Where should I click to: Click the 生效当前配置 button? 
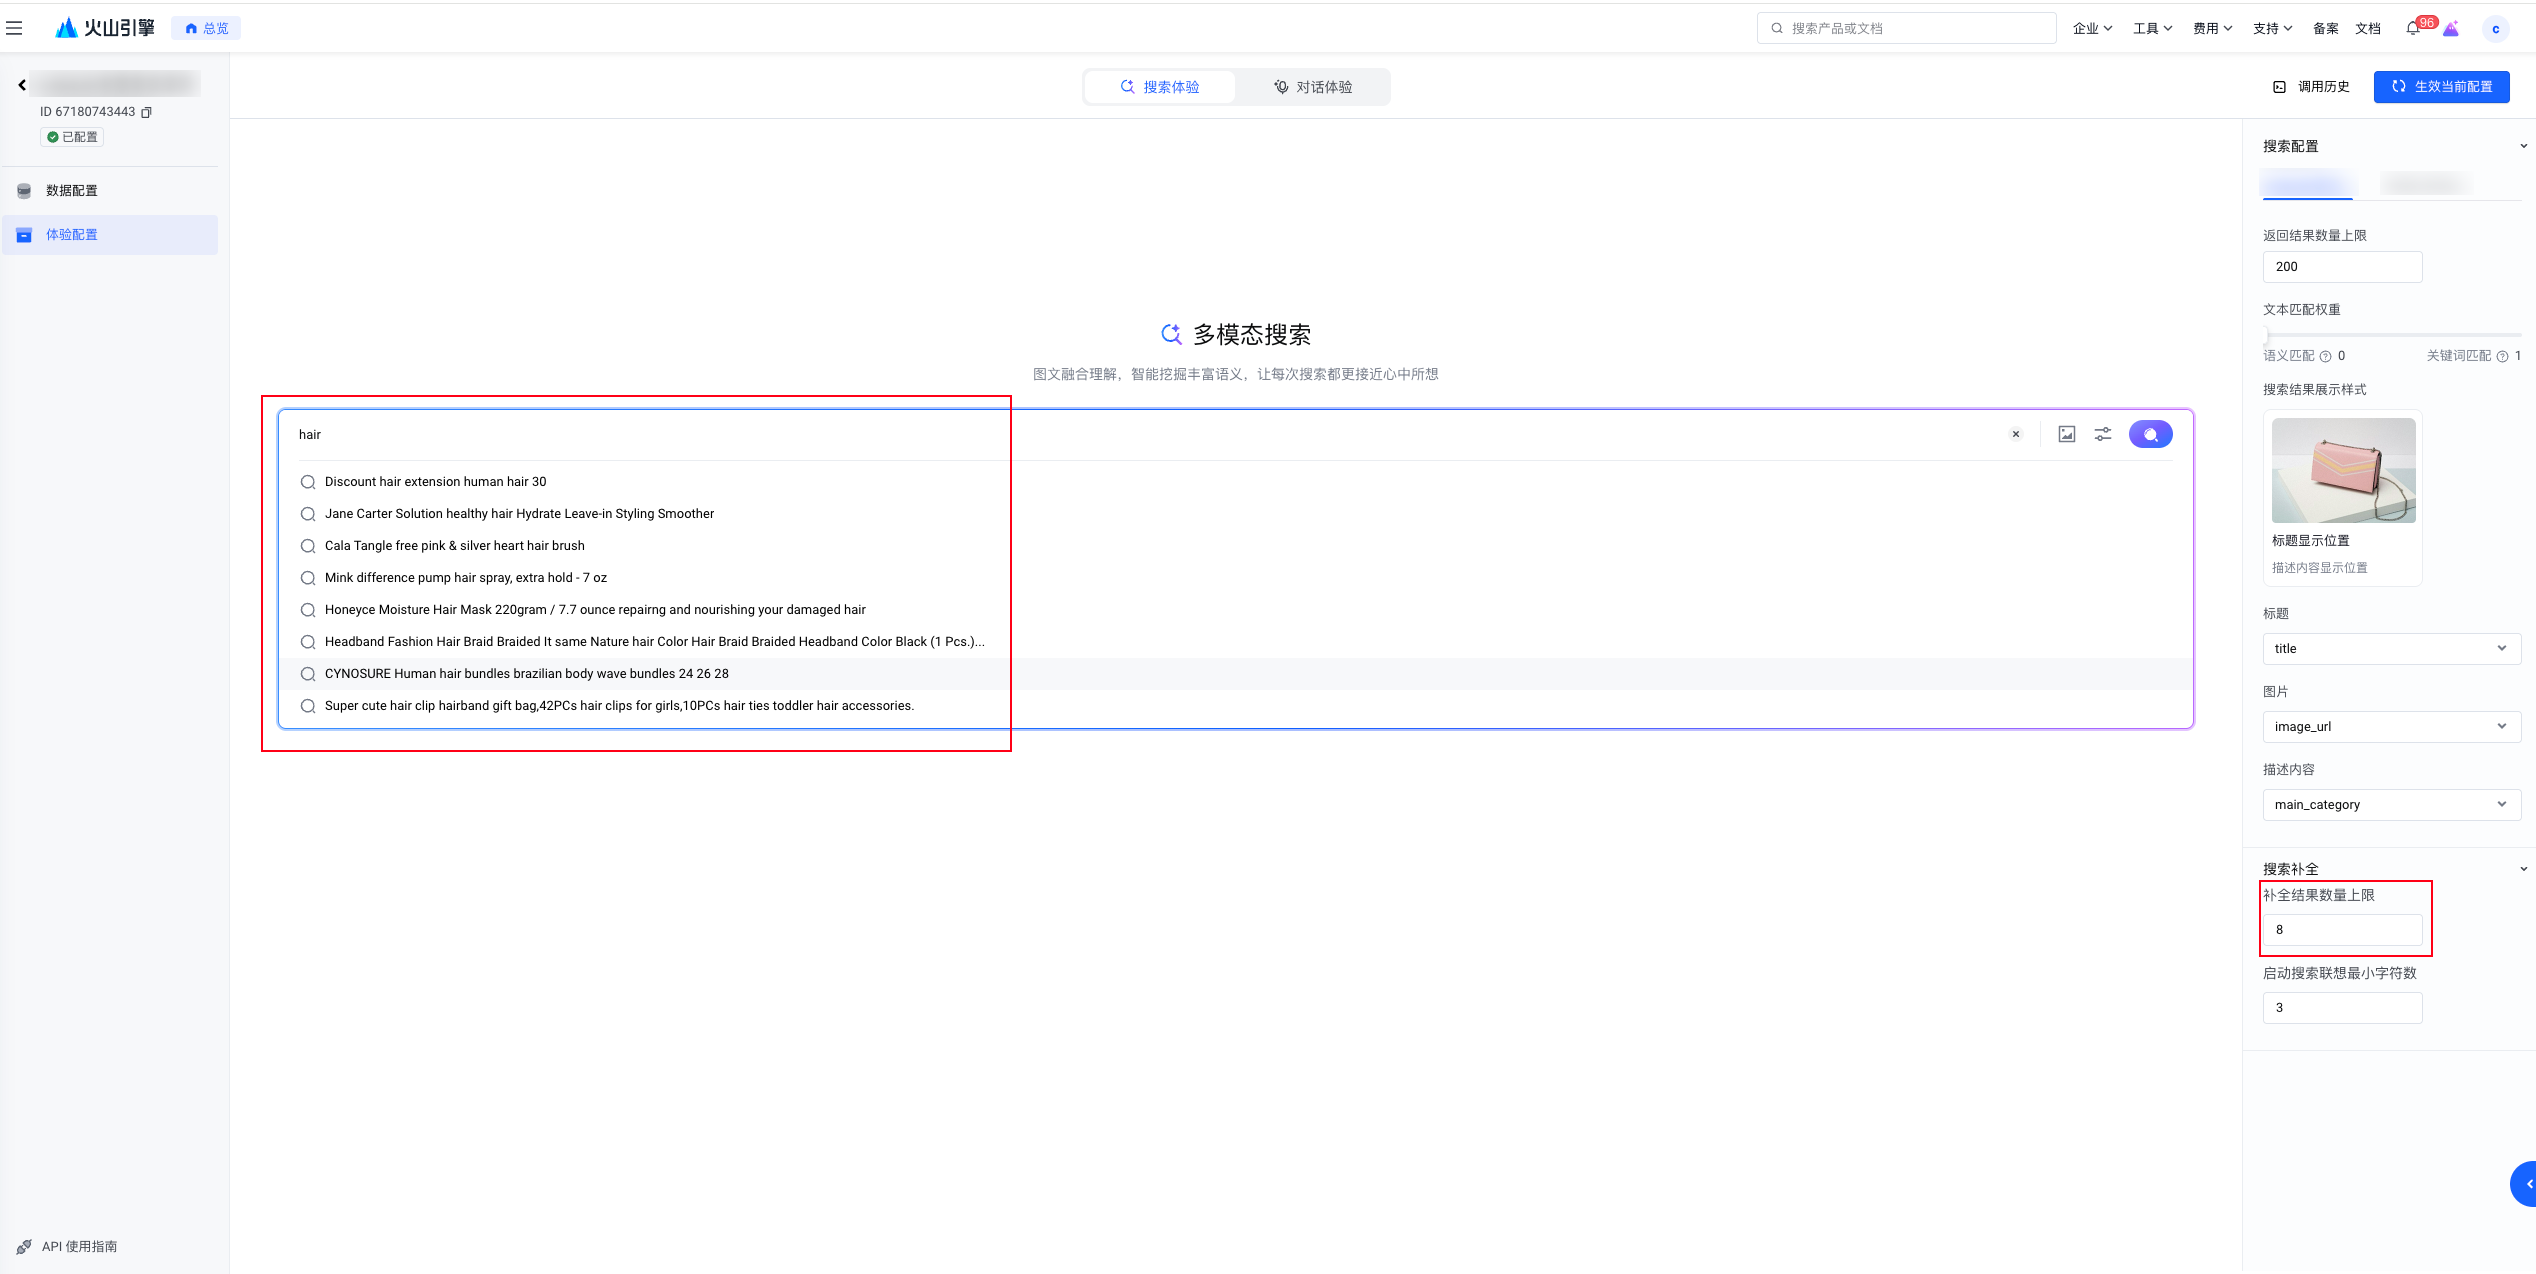(x=2441, y=87)
